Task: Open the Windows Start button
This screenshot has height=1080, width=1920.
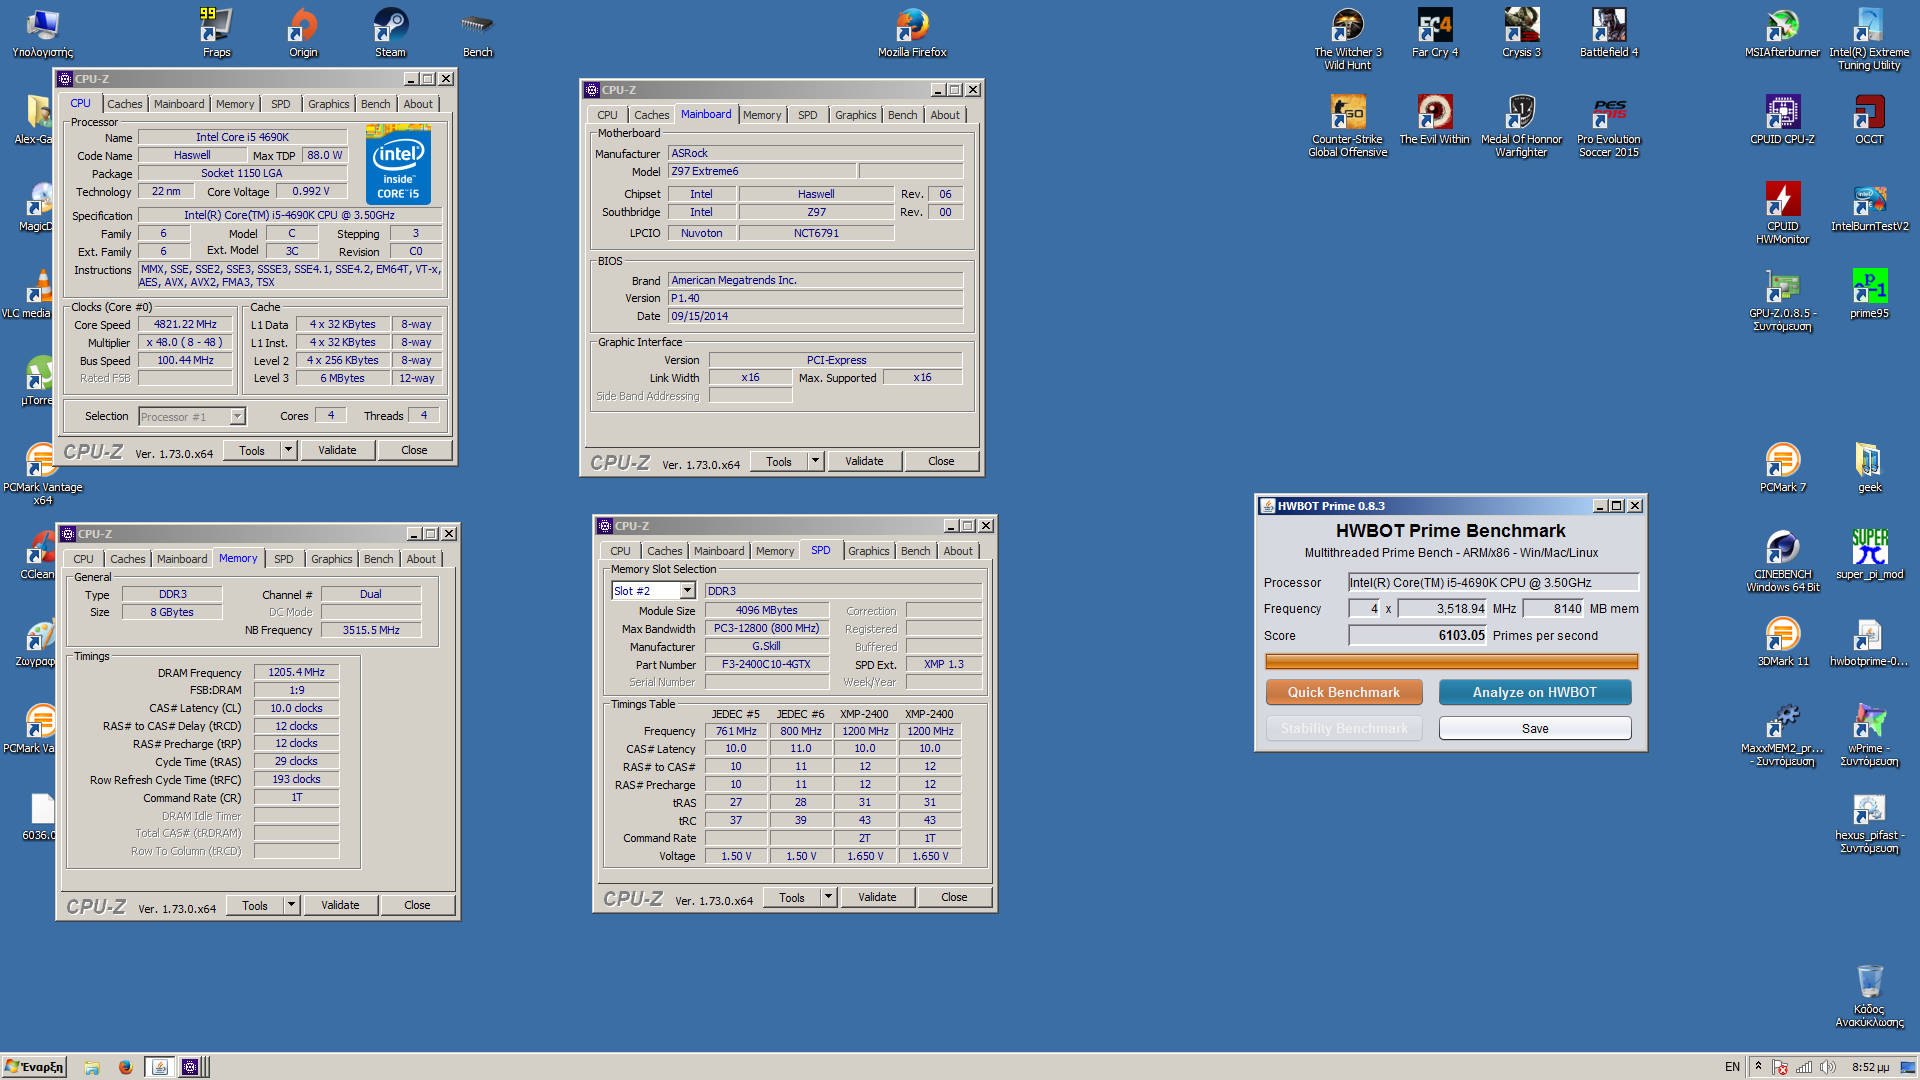Action: (34, 1067)
